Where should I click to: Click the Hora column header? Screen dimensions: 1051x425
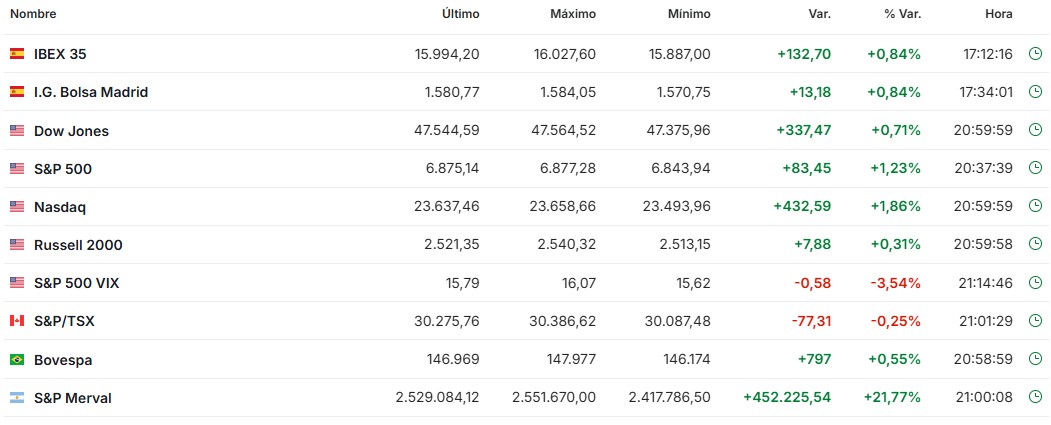click(998, 14)
